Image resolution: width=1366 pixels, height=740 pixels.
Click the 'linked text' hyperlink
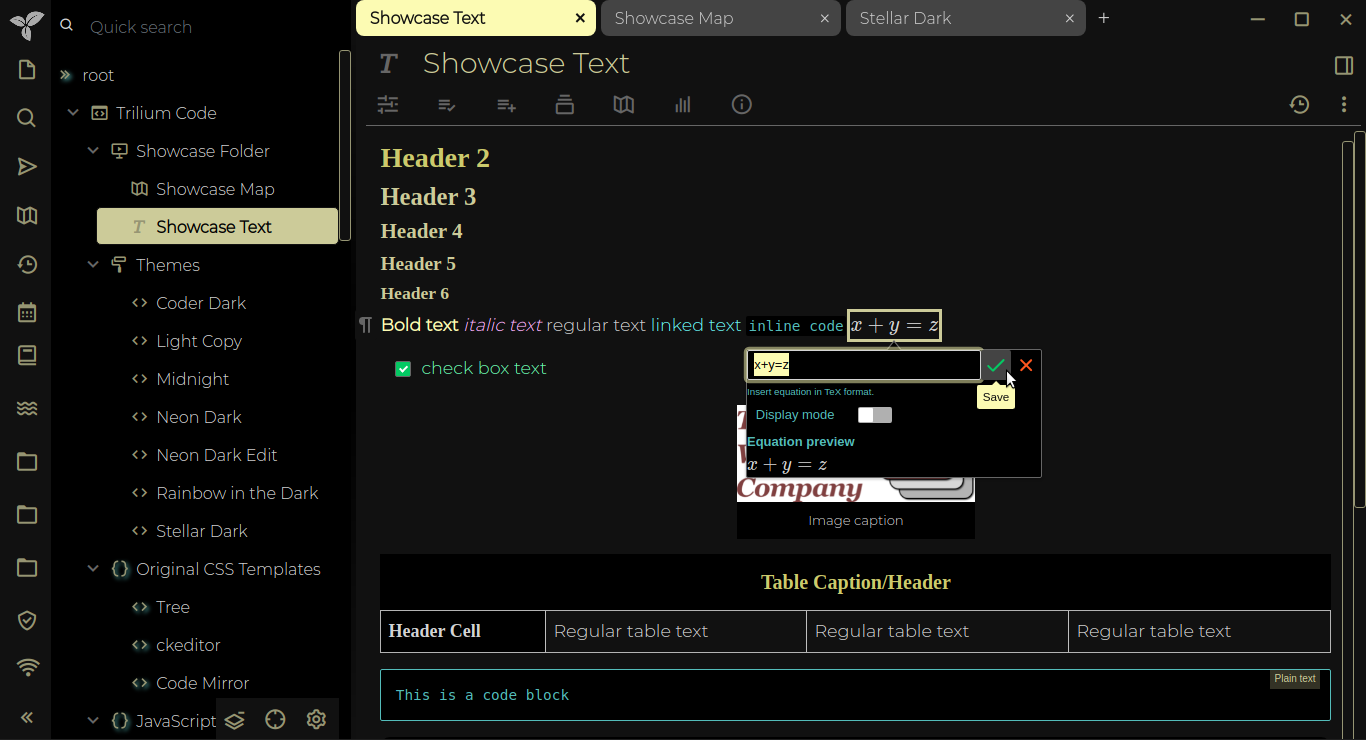point(696,325)
